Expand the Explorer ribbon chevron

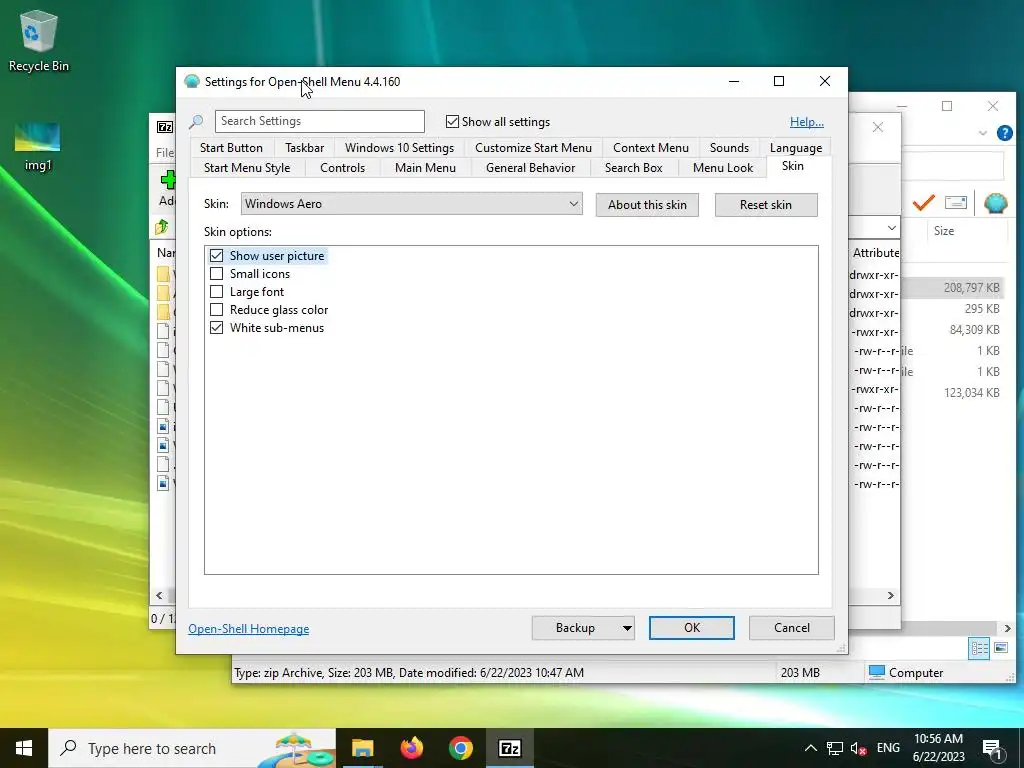[x=982, y=133]
